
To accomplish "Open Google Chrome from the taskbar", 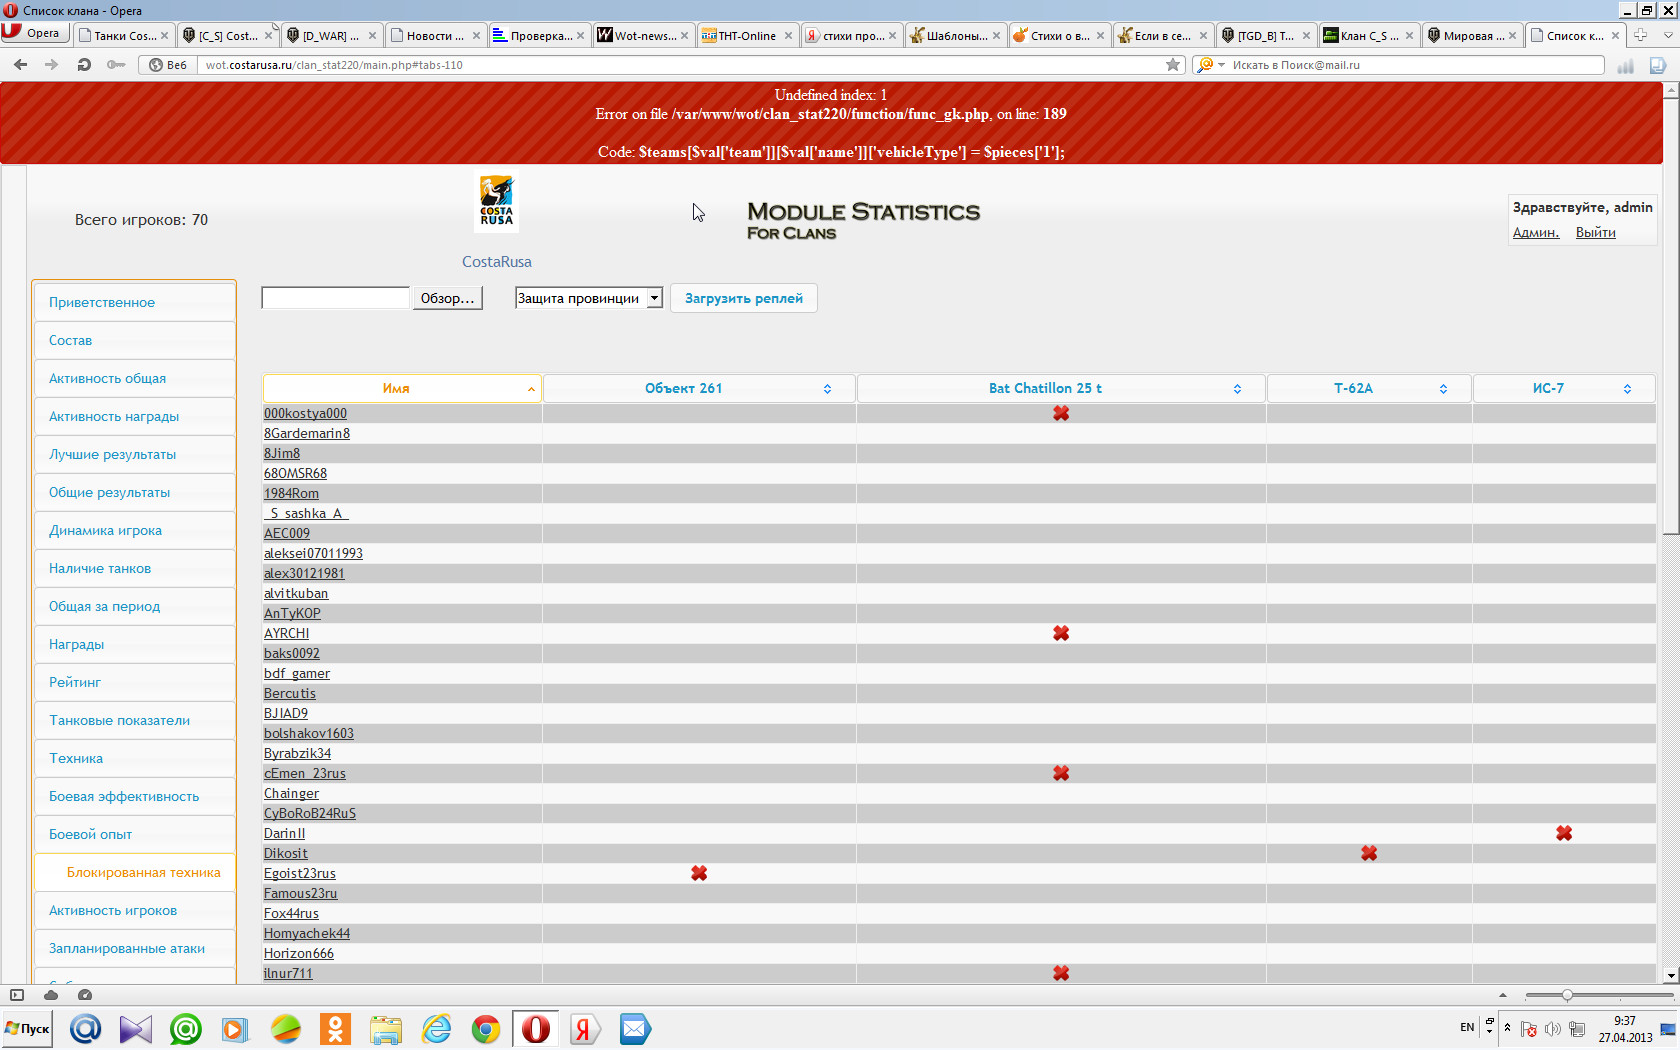I will (486, 1029).
